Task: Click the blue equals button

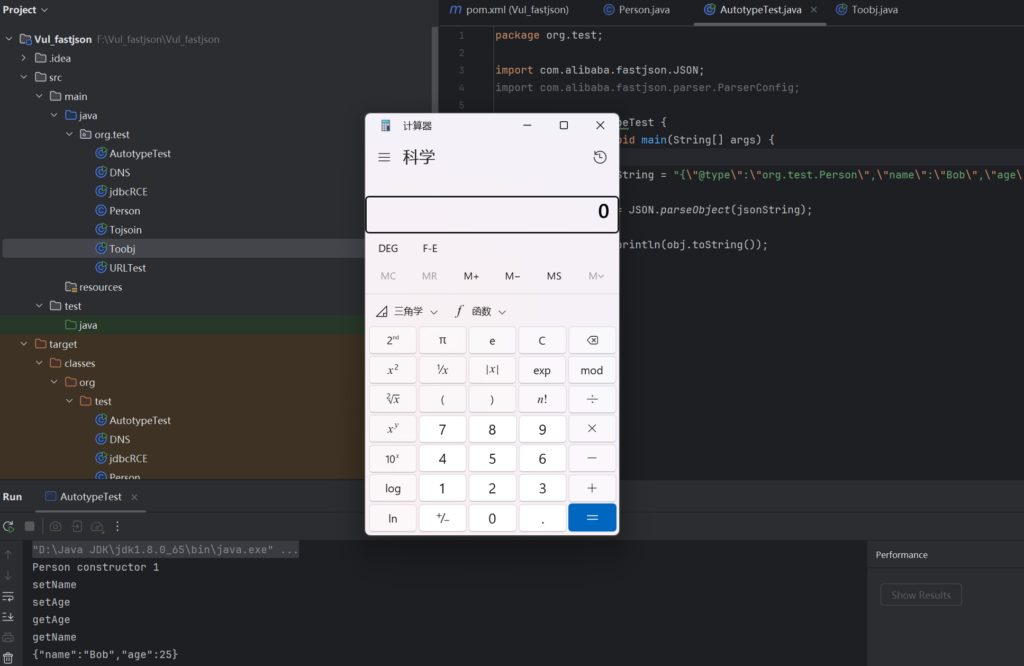Action: click(x=592, y=518)
